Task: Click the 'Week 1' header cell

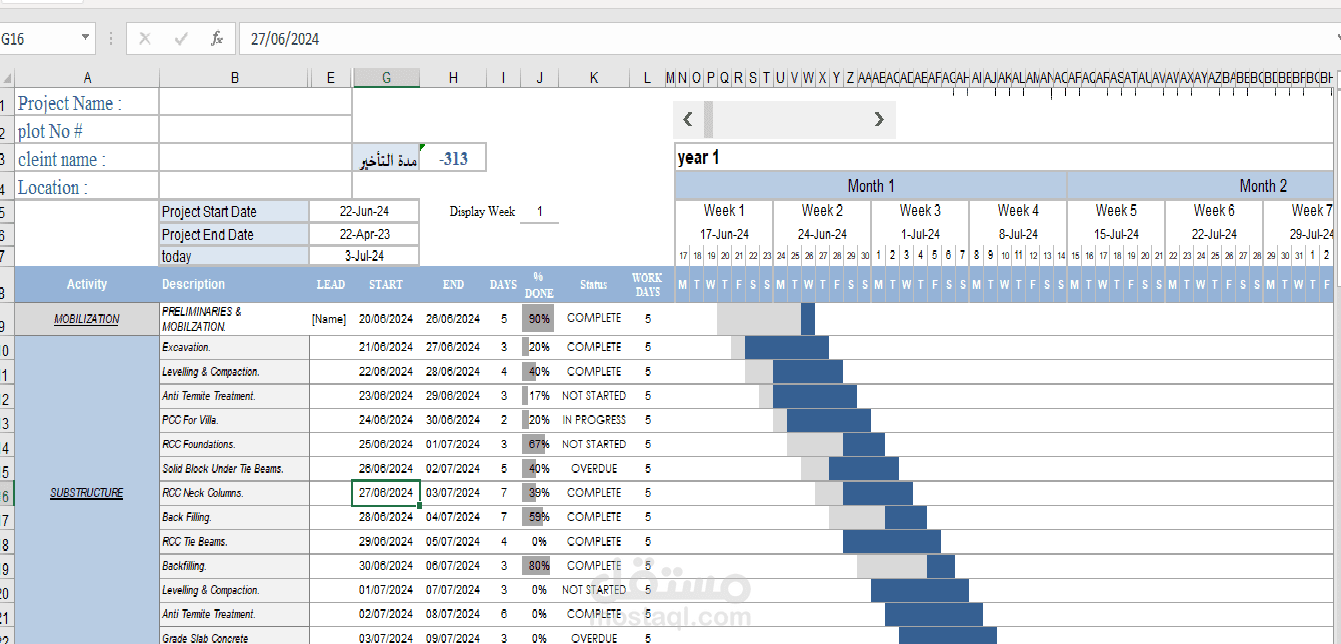Action: point(724,210)
